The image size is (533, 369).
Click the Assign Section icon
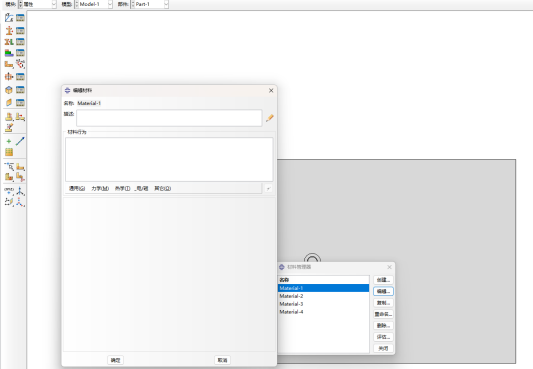9,42
